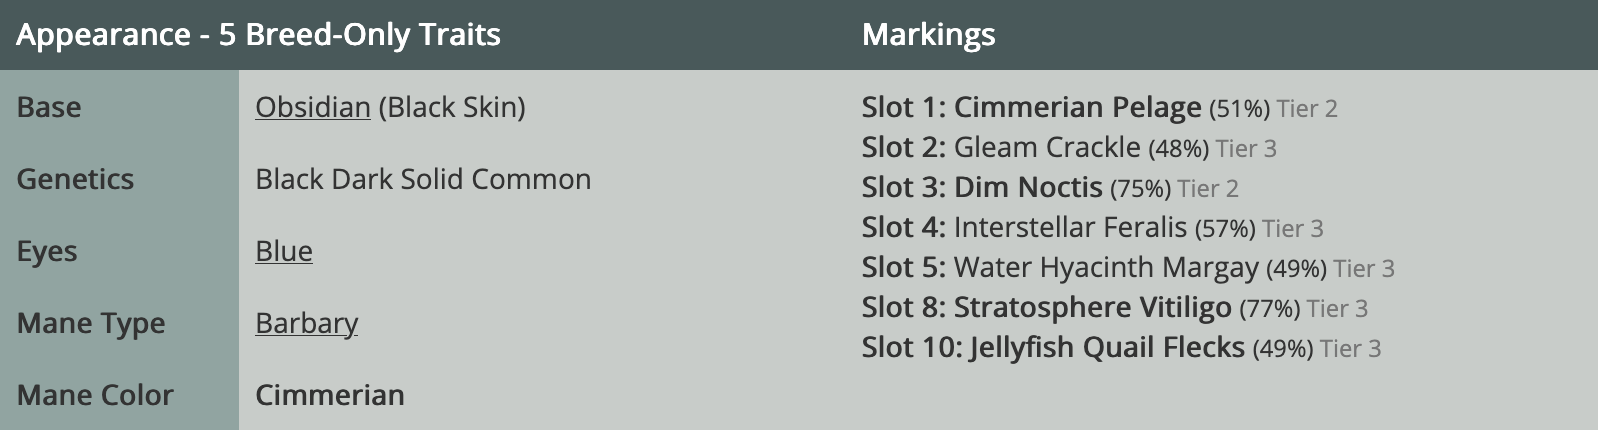Click the Tier 2 label of Slot 3
The image size is (1598, 430).
click(x=1208, y=188)
